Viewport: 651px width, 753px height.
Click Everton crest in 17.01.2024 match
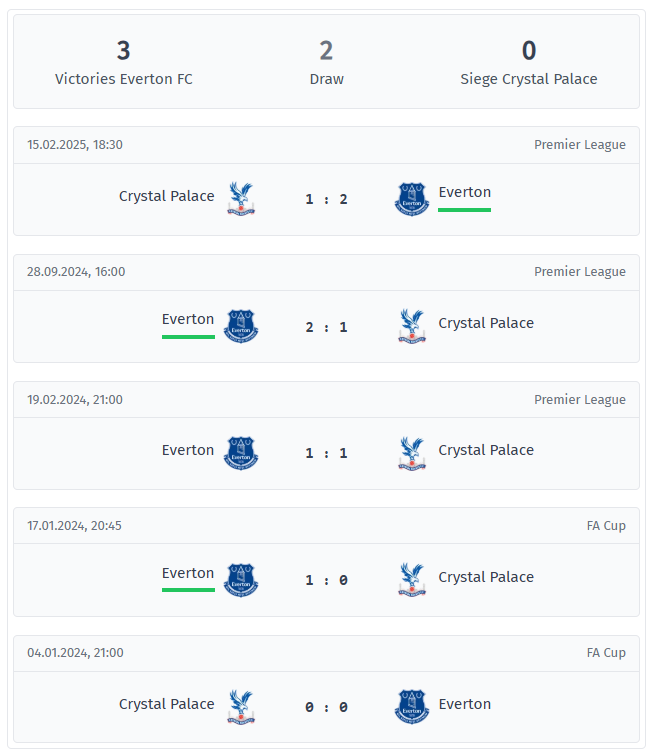[241, 580]
